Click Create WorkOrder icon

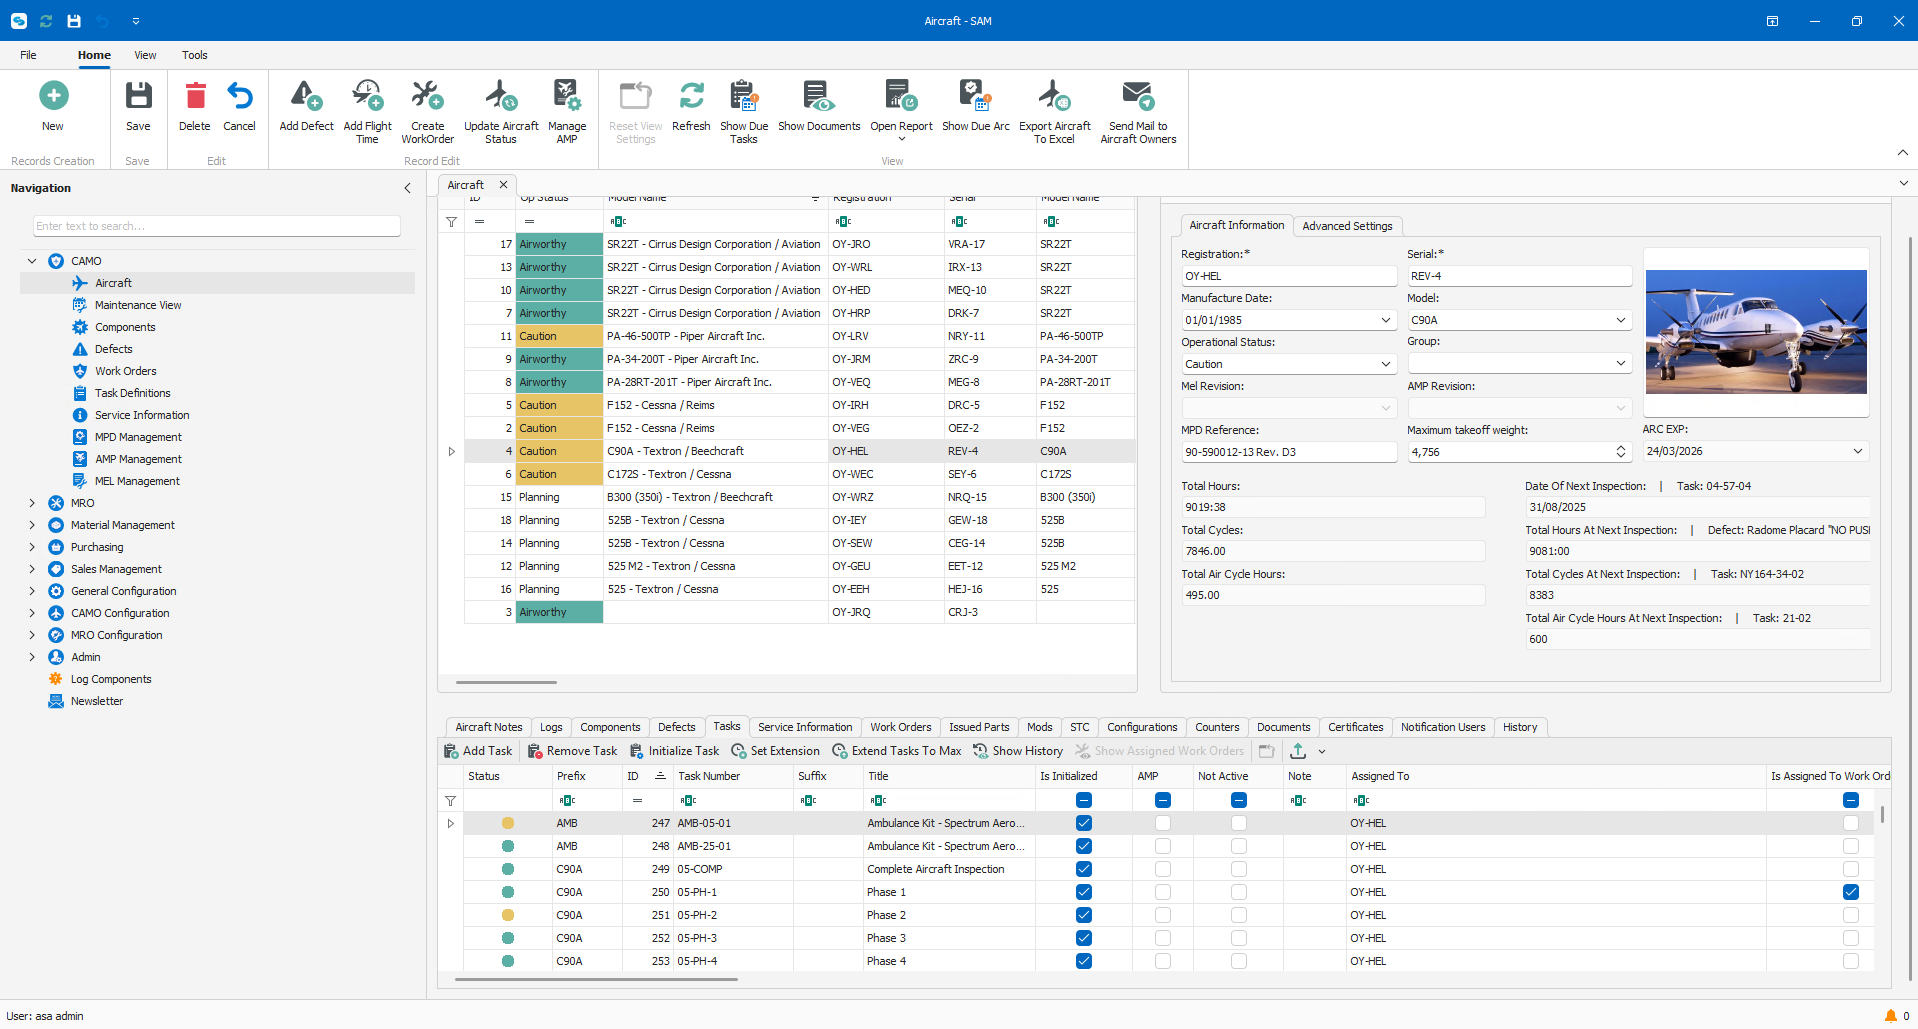pos(428,96)
